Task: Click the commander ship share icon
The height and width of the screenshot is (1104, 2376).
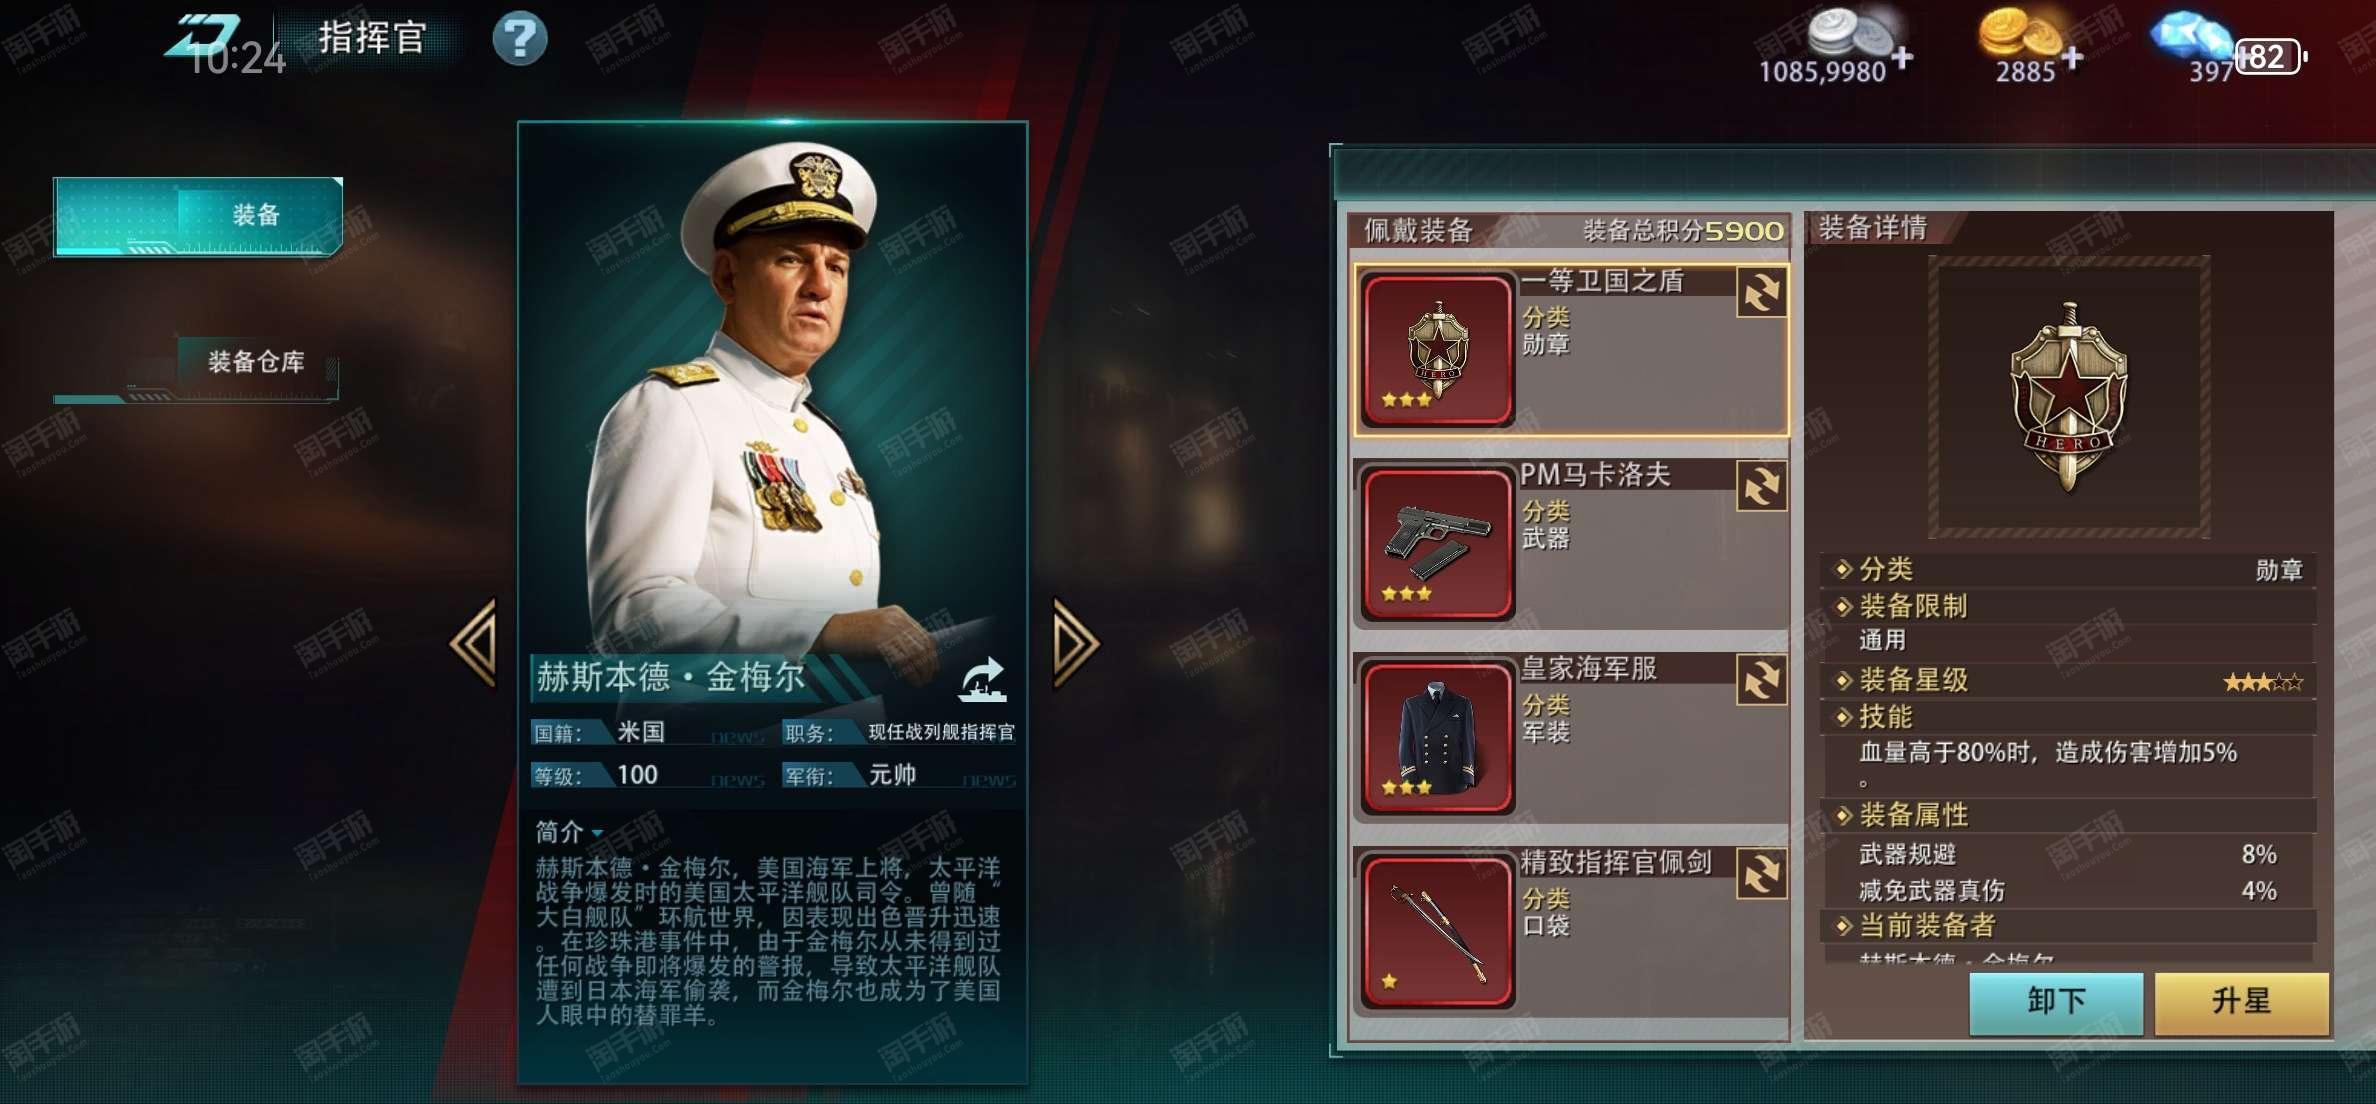Action: (983, 680)
